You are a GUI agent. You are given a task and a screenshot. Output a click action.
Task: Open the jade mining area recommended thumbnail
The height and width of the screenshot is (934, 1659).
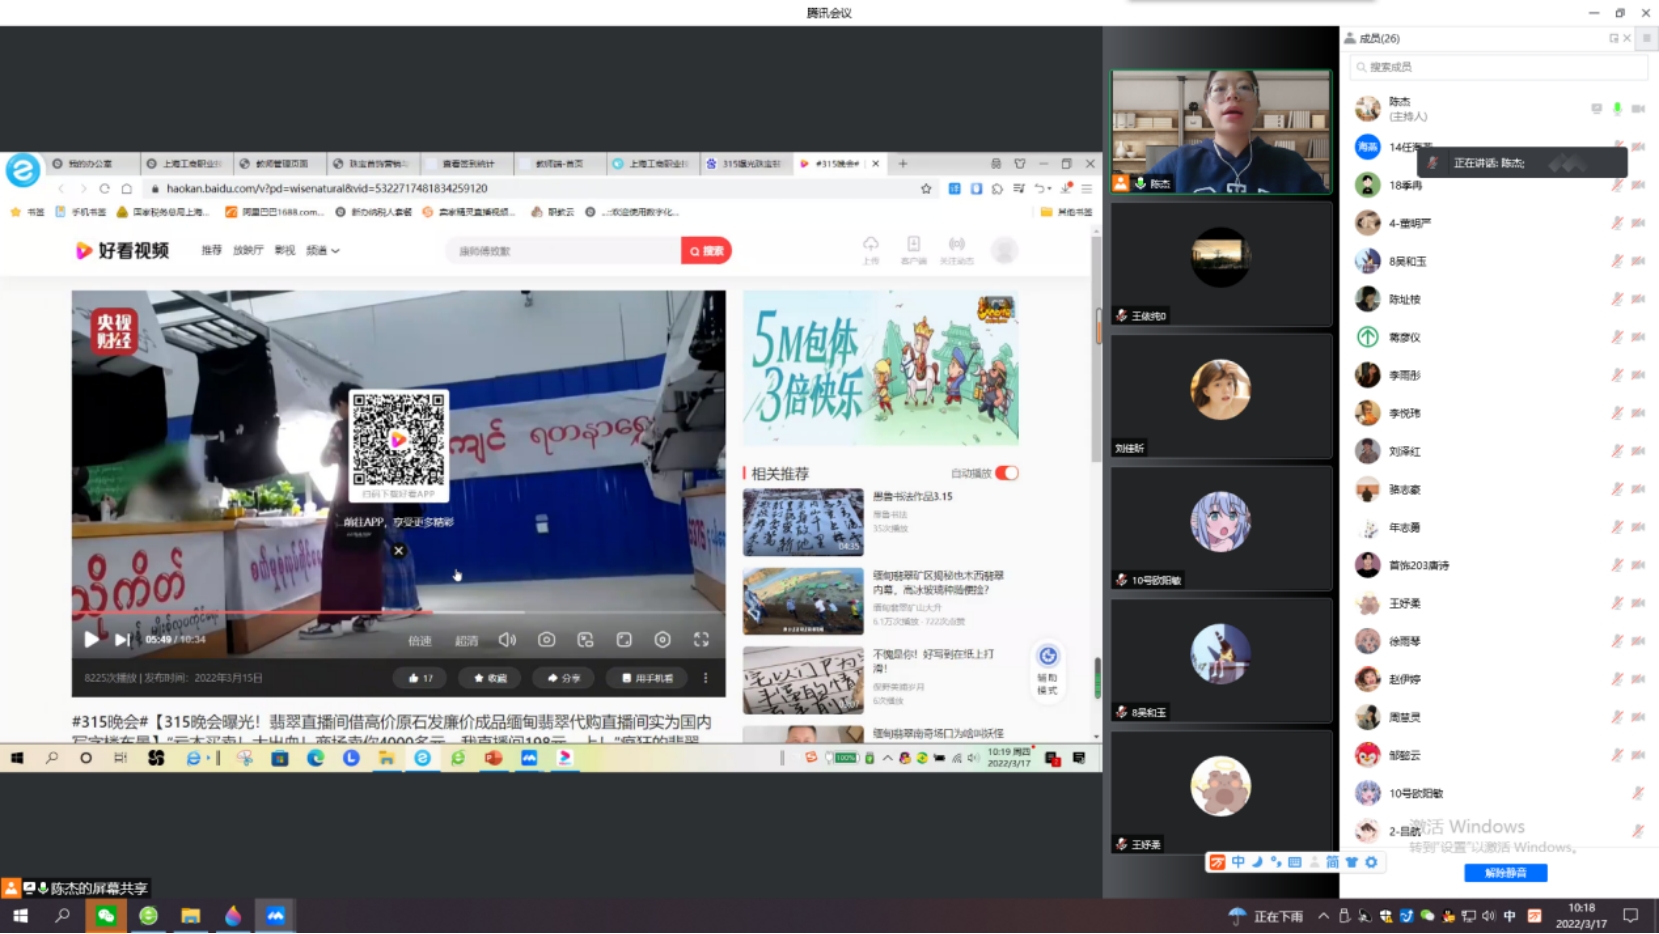click(803, 601)
